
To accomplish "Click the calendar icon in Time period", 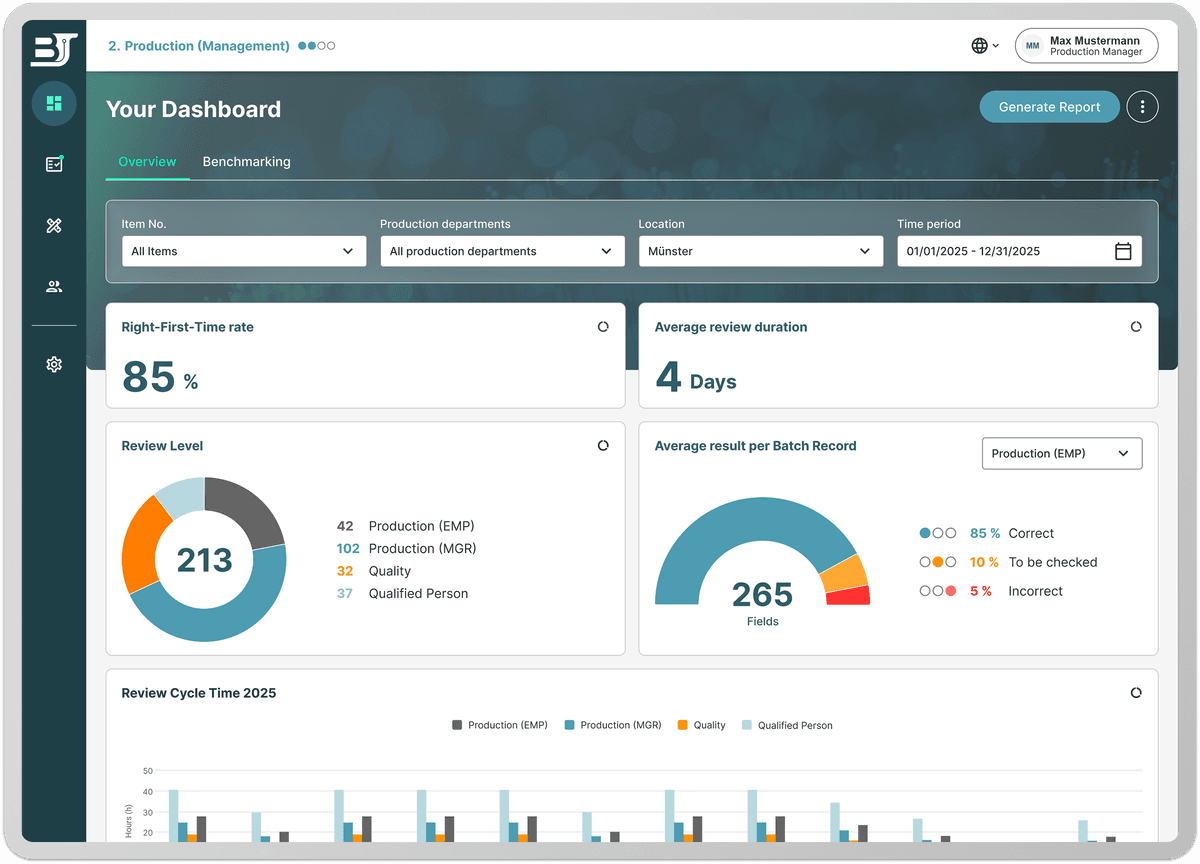I will (x=1123, y=252).
